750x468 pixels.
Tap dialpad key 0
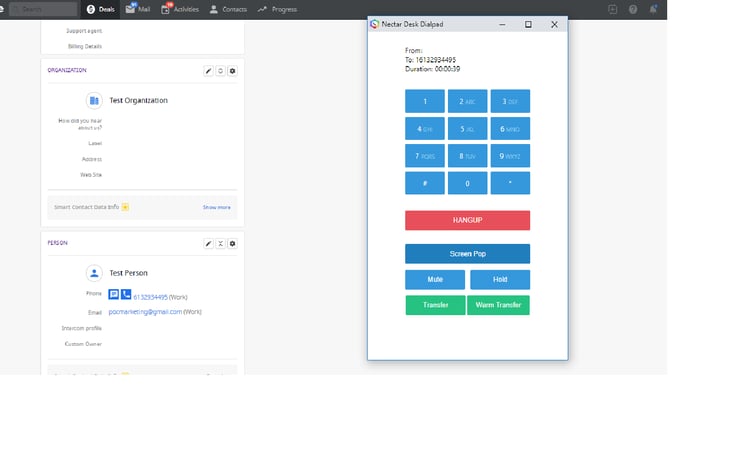point(467,183)
